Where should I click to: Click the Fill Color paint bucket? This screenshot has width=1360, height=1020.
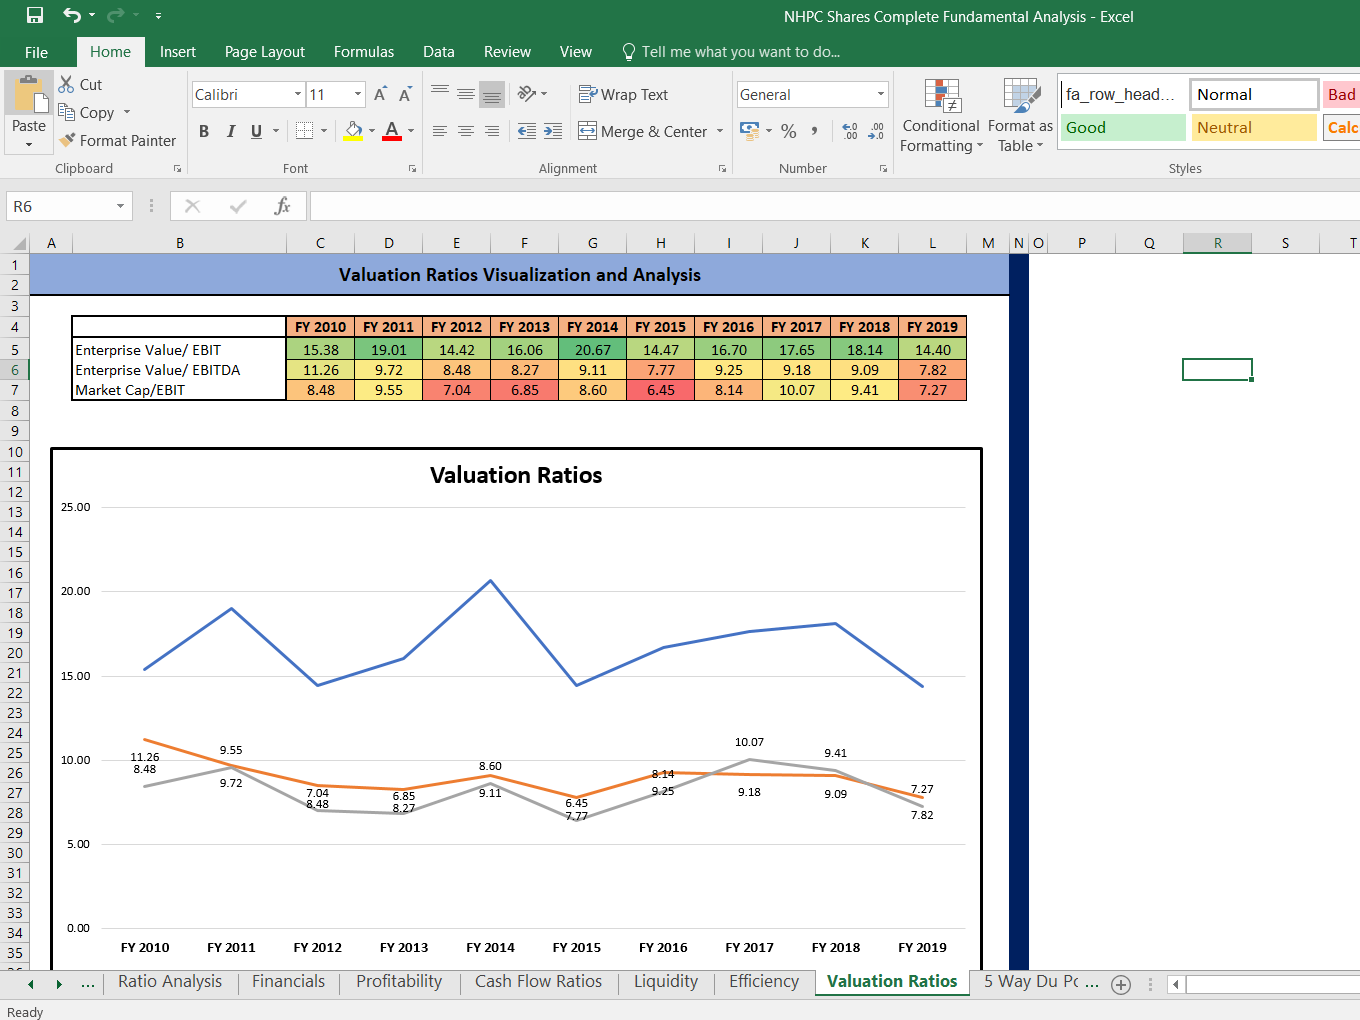point(354,131)
